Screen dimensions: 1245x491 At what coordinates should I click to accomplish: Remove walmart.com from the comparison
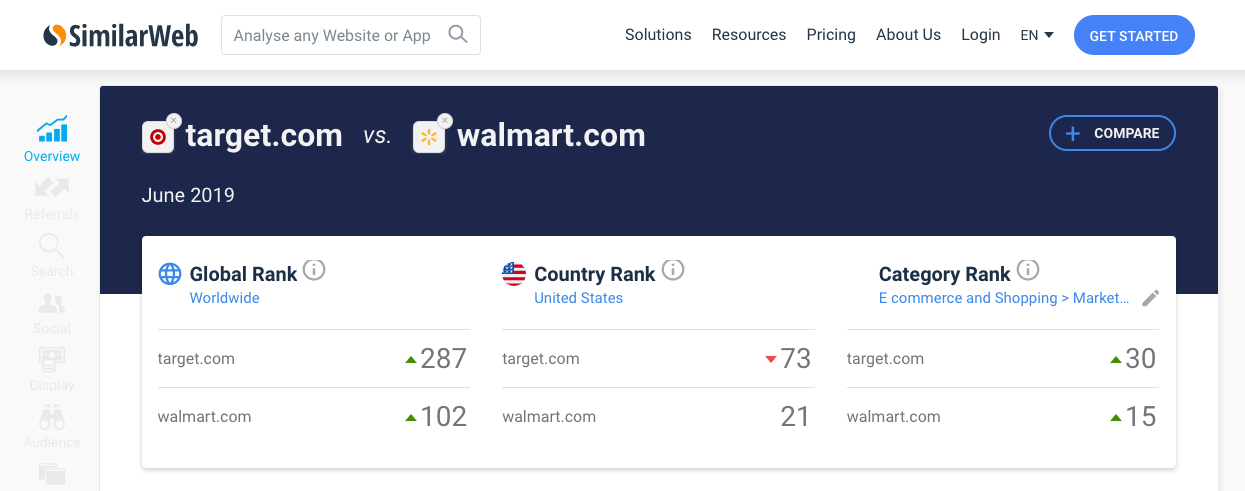tap(445, 120)
